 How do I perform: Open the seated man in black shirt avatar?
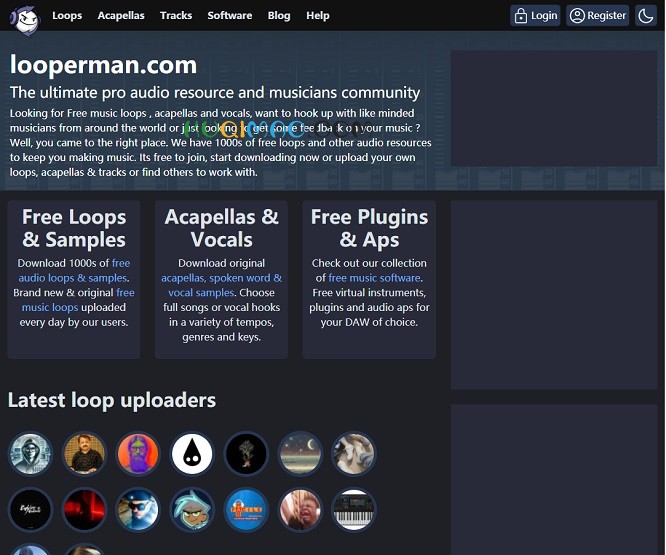click(84, 453)
